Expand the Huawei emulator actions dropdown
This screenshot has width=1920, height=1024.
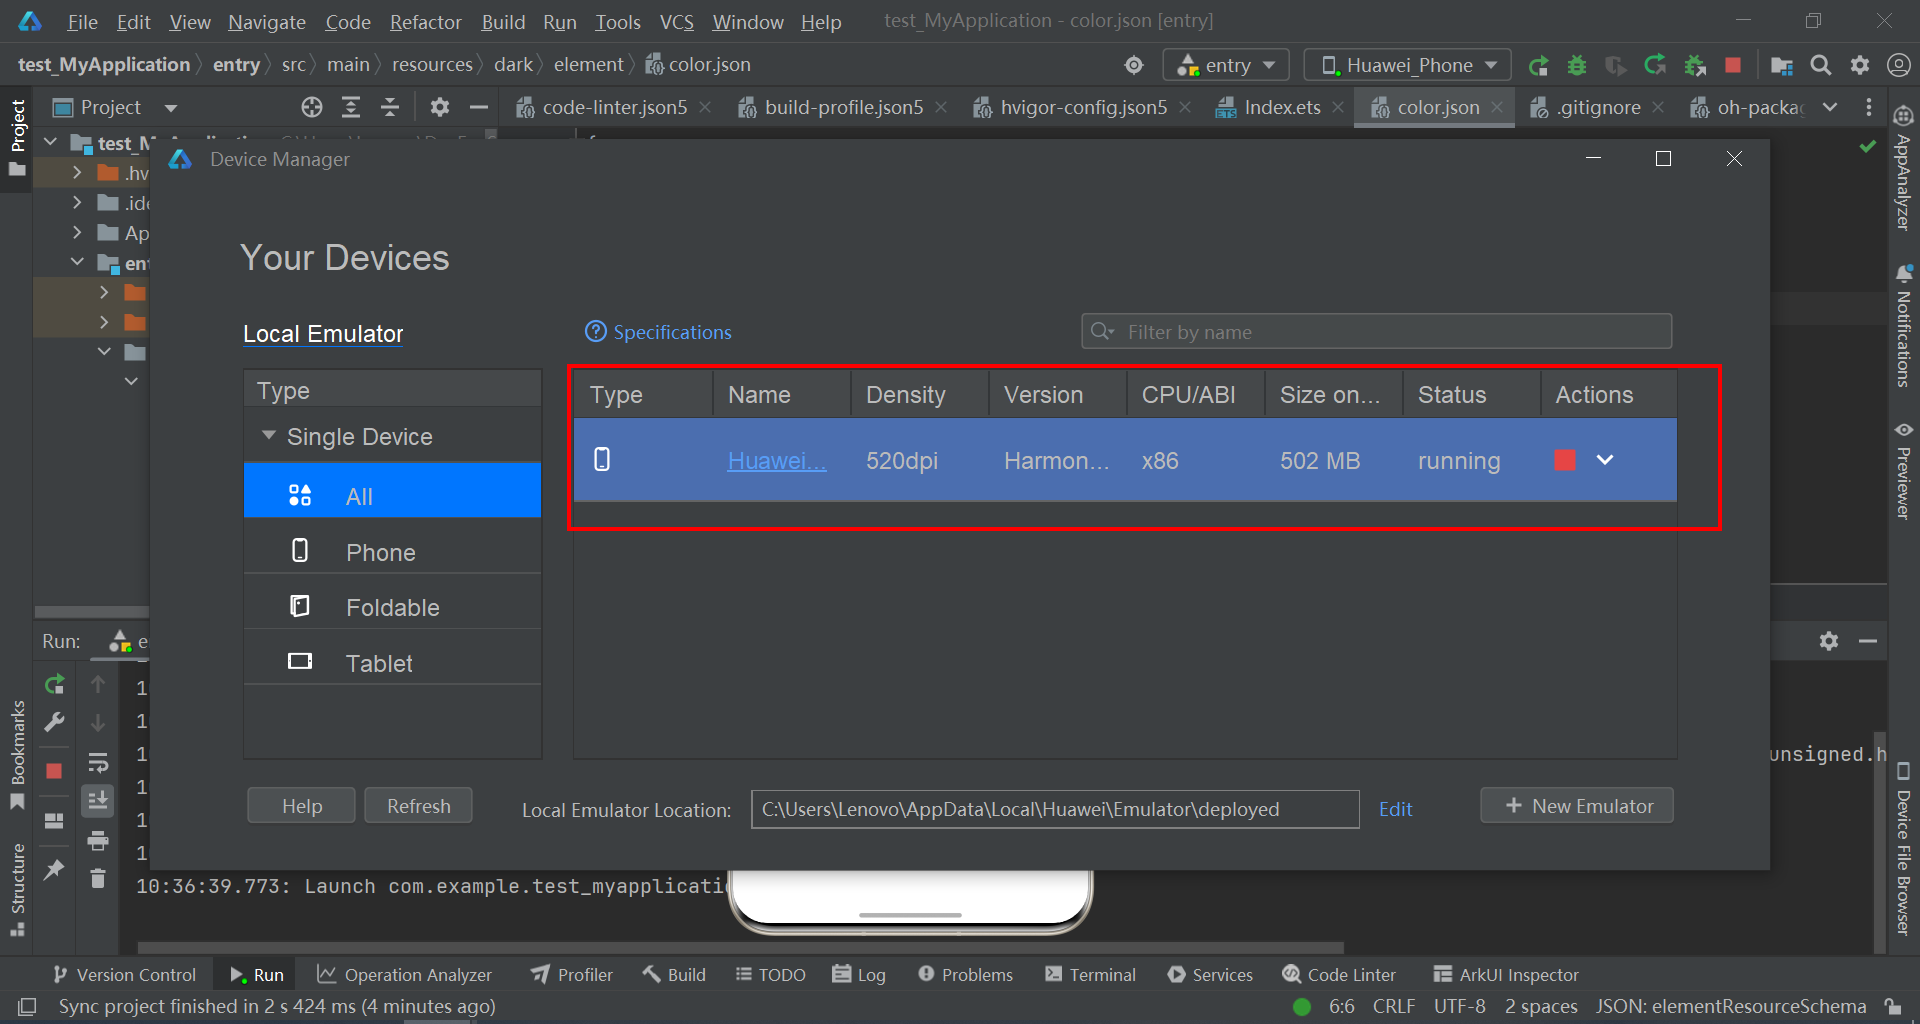pos(1605,460)
